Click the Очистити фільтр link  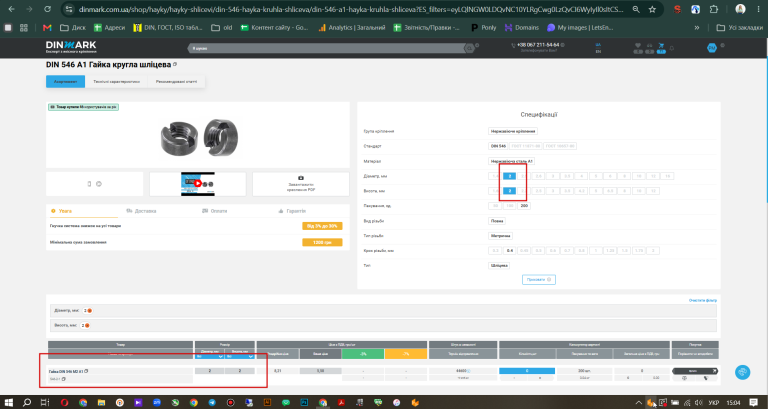coord(702,300)
